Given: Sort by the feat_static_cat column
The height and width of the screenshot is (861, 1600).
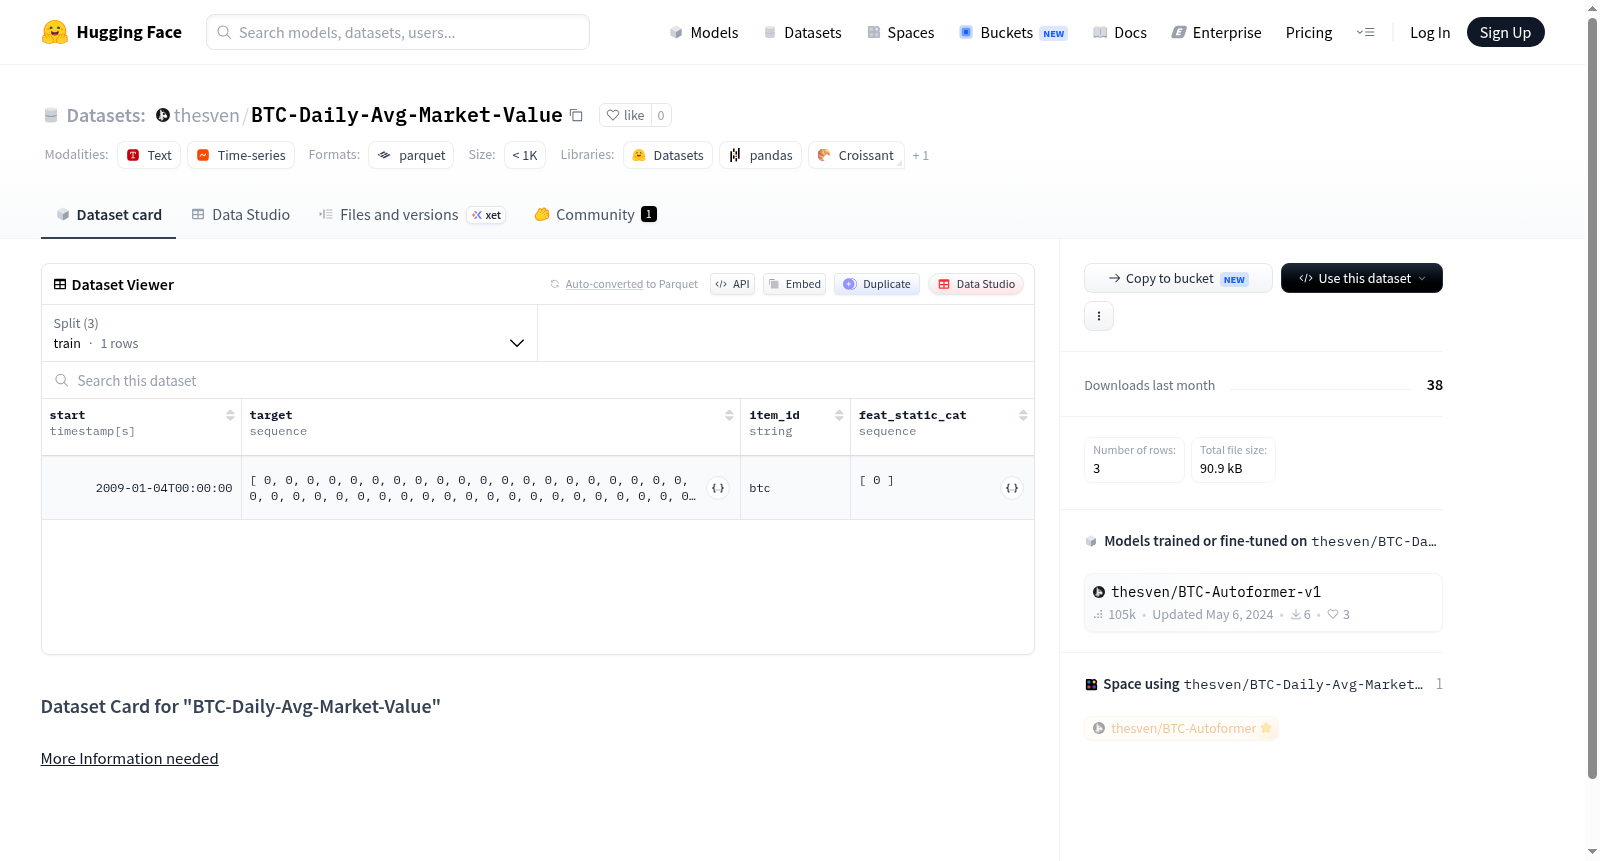Looking at the screenshot, I should [1023, 415].
